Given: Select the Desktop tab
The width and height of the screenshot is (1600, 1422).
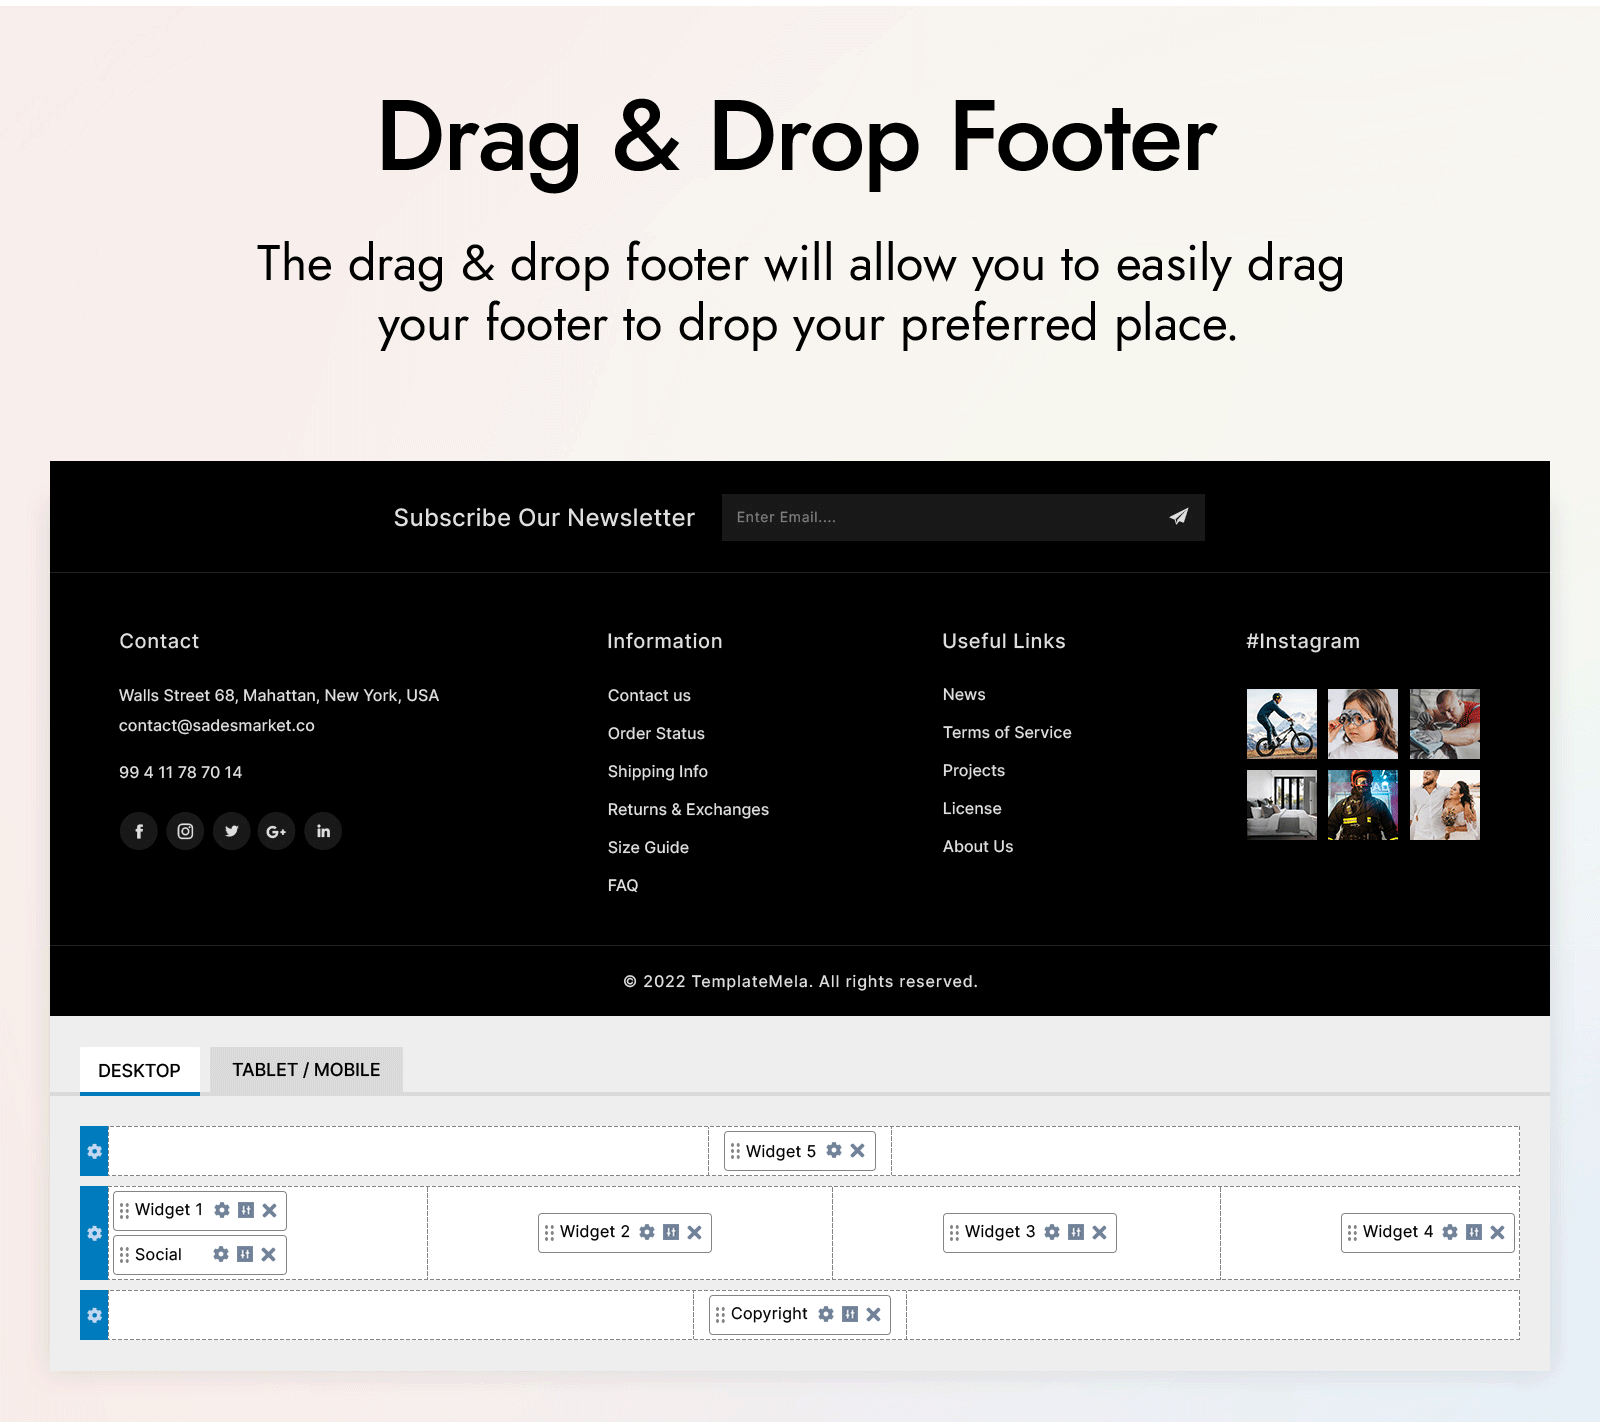Looking at the screenshot, I should pos(139,1070).
